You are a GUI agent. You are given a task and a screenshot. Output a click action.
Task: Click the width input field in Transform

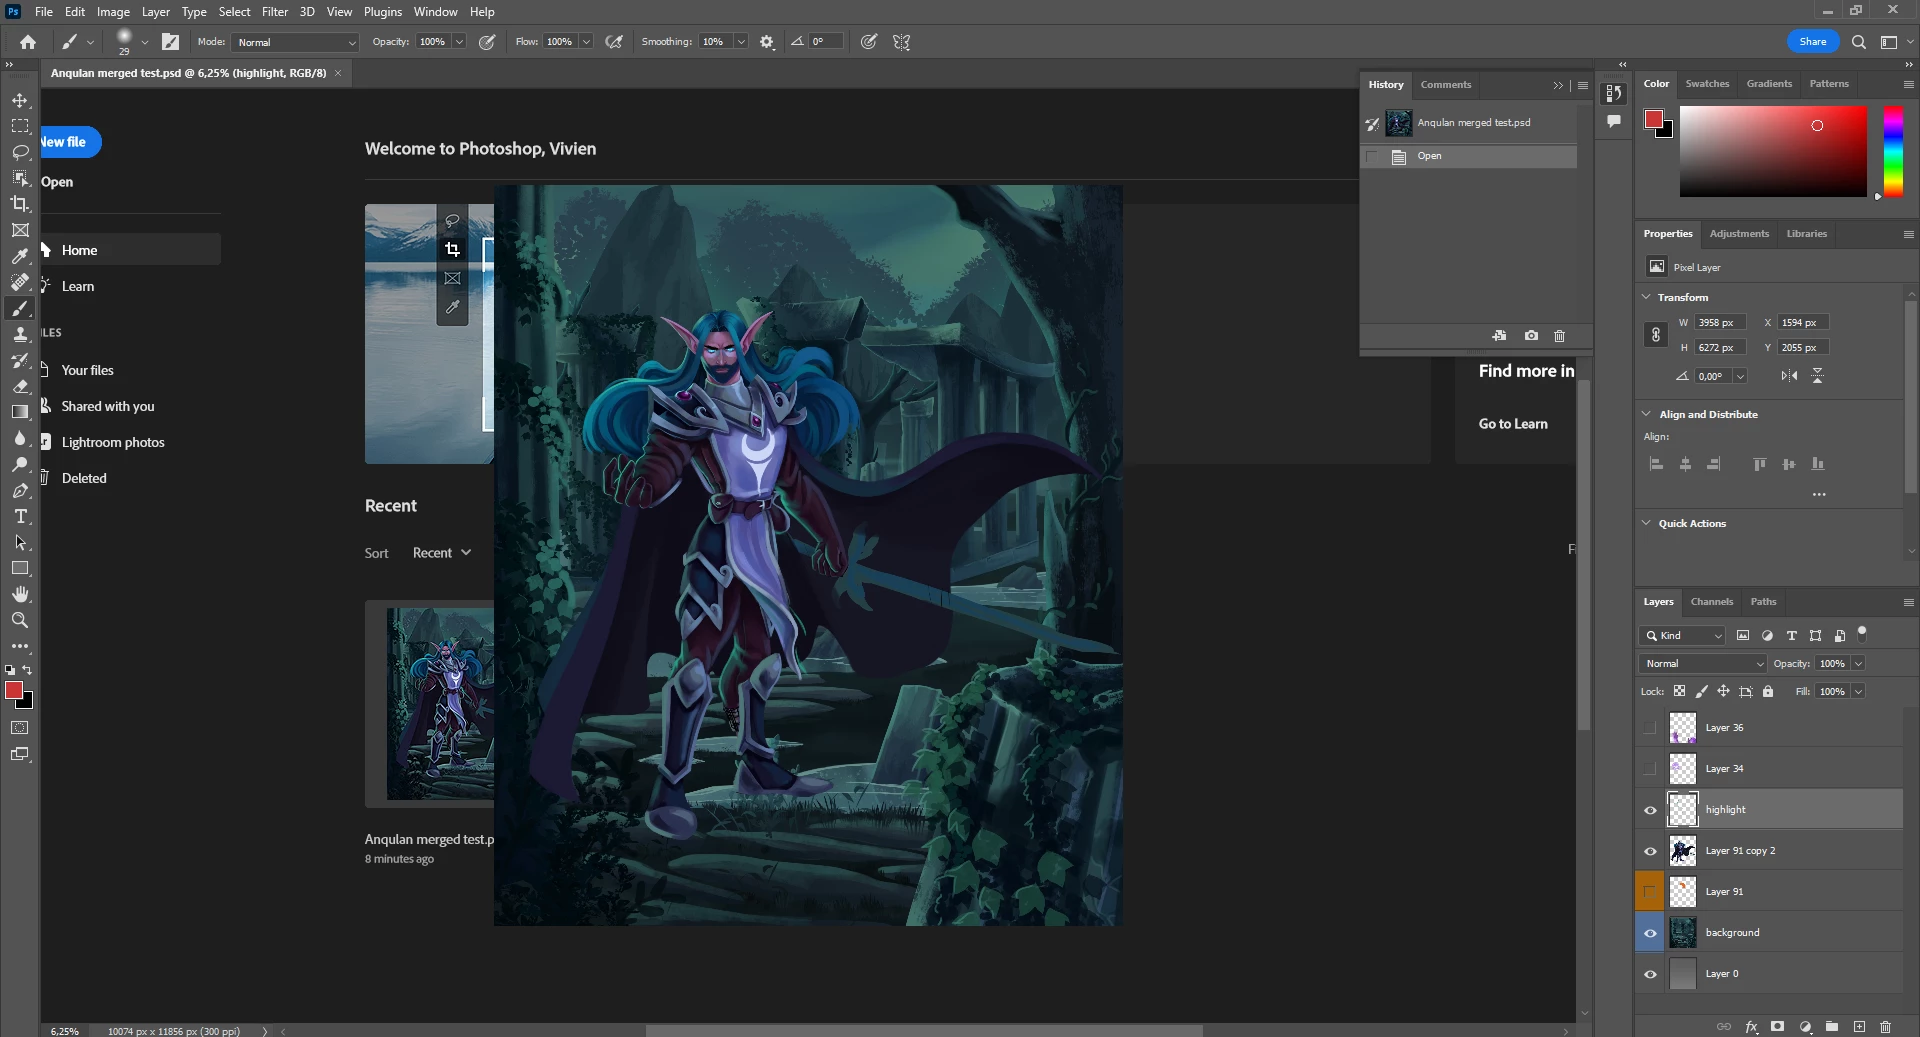[x=1719, y=323]
